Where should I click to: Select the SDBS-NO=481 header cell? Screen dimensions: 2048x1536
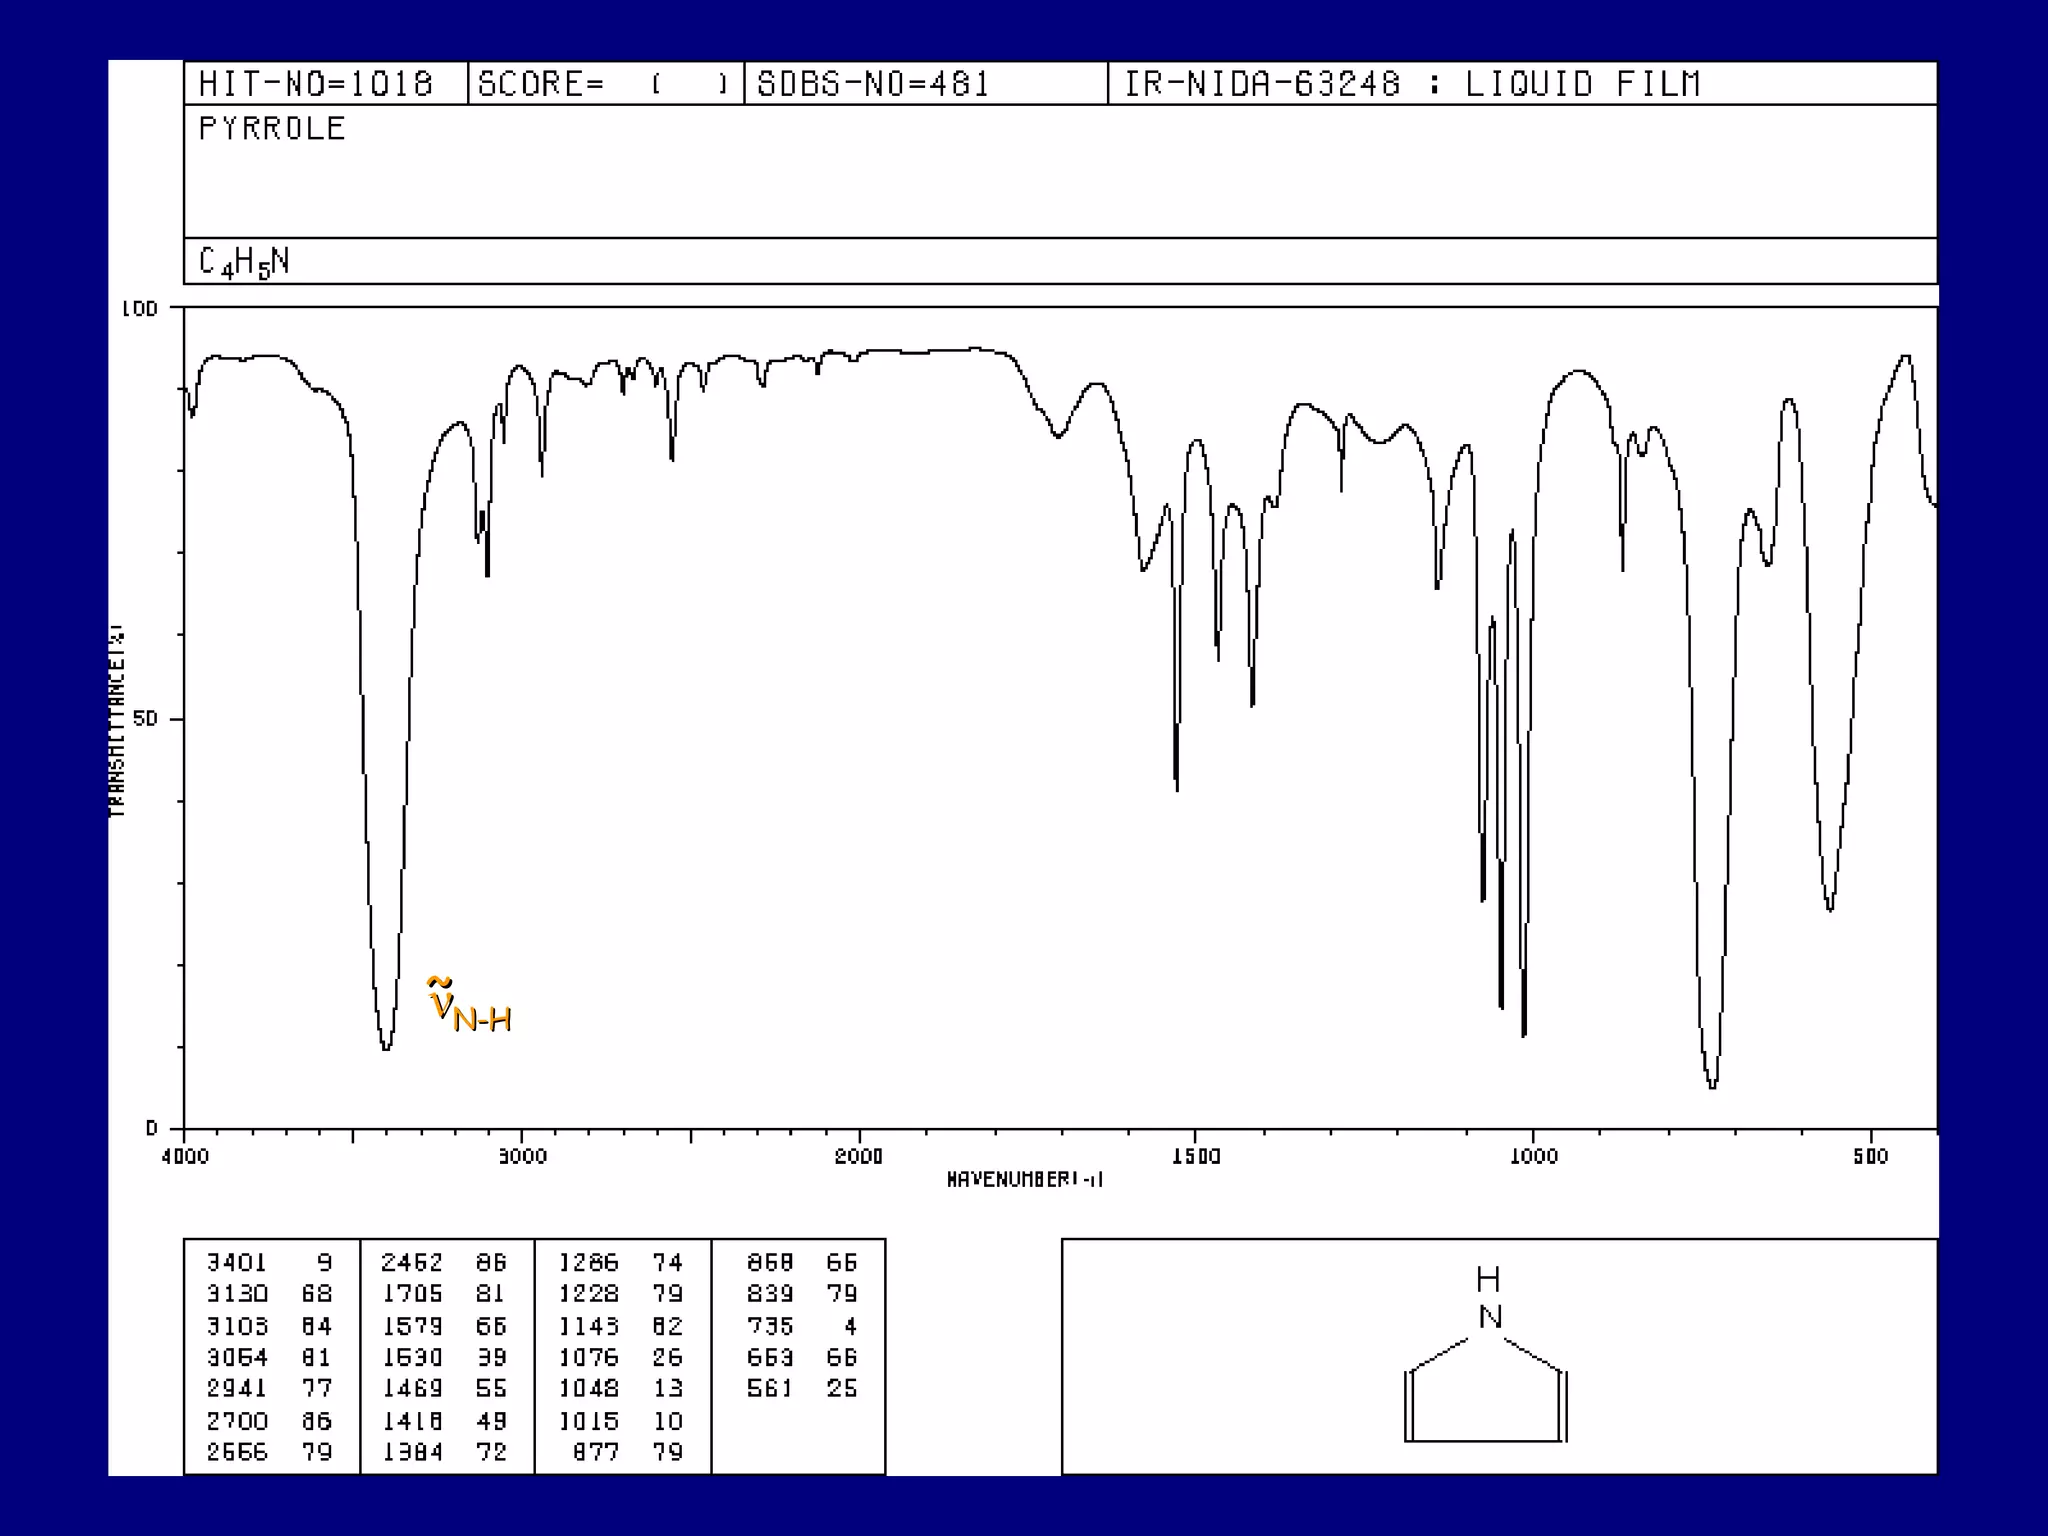pos(872,84)
